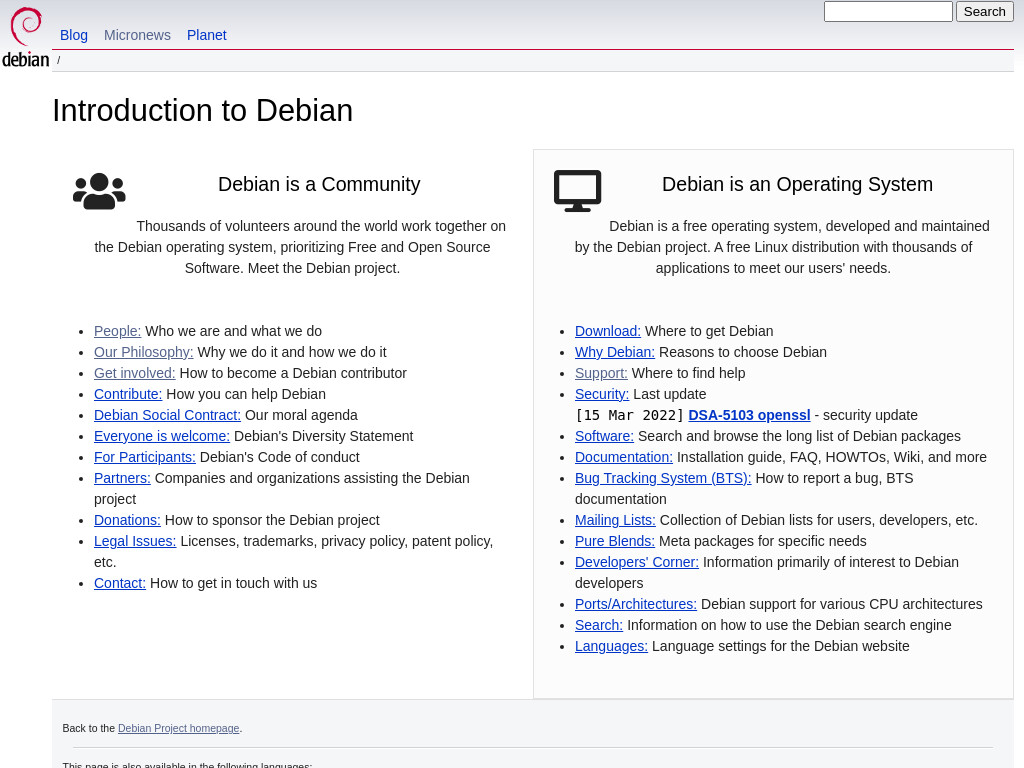
Task: Open the Contact link
Action: [120, 583]
